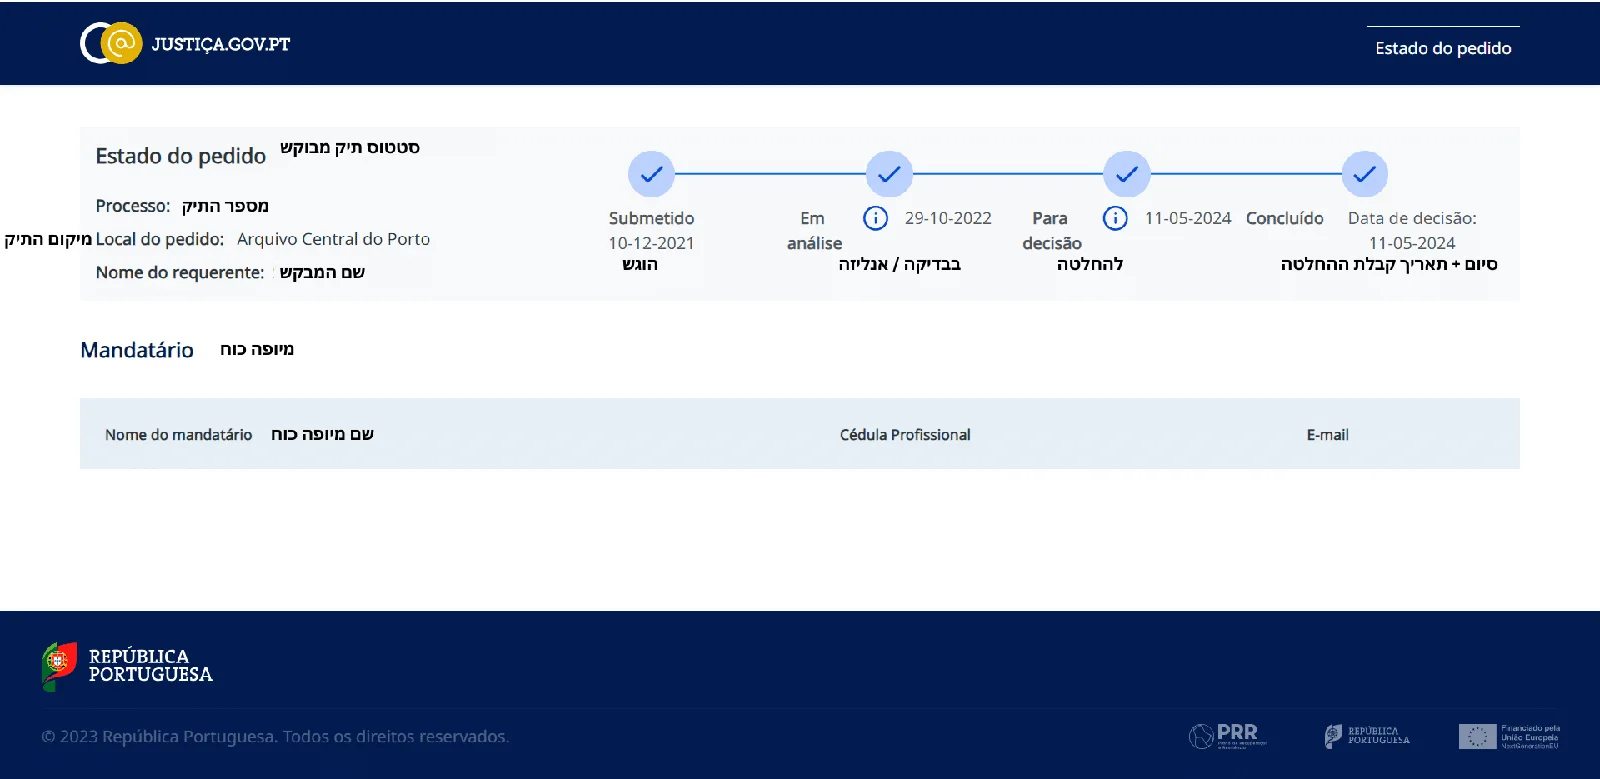Click info icon beside Para decisão
Viewport: 1600px width, 779px height.
(1115, 218)
